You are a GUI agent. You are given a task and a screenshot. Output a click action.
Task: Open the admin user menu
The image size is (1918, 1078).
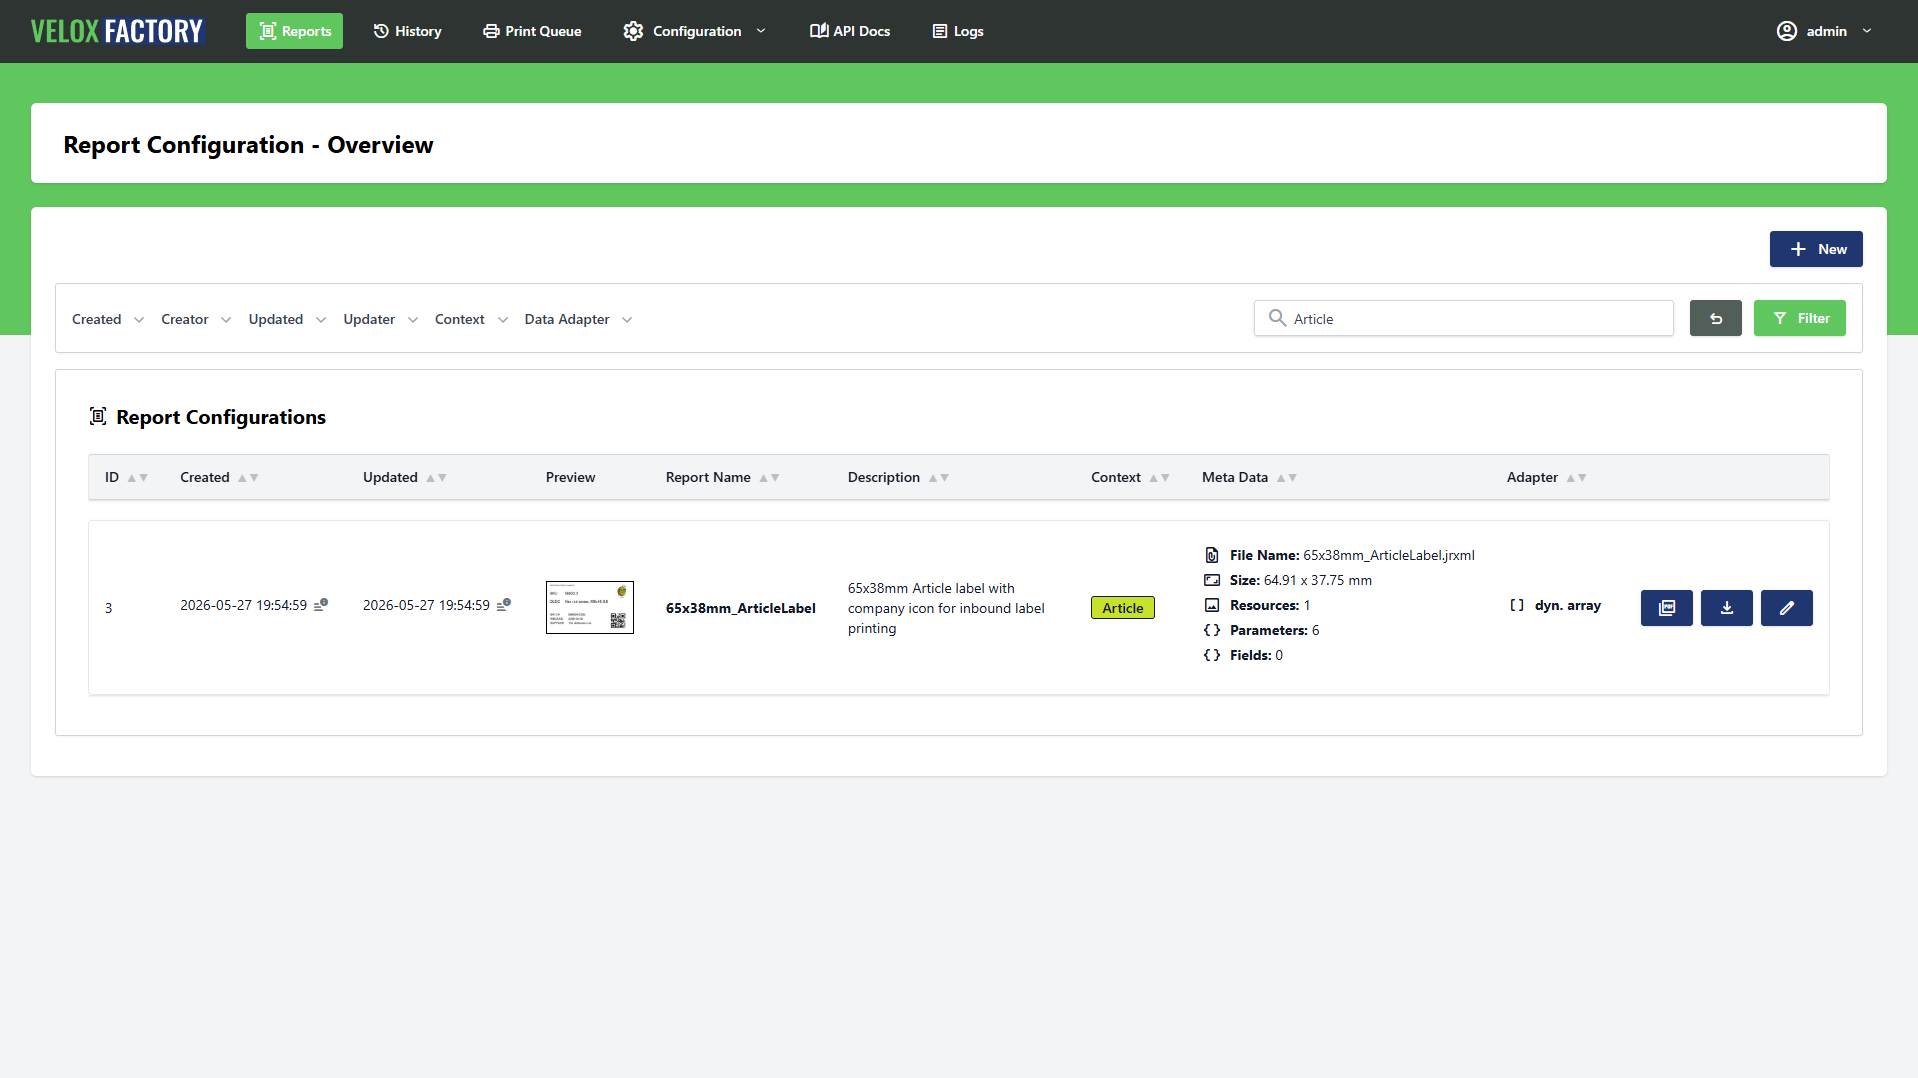1824,31
